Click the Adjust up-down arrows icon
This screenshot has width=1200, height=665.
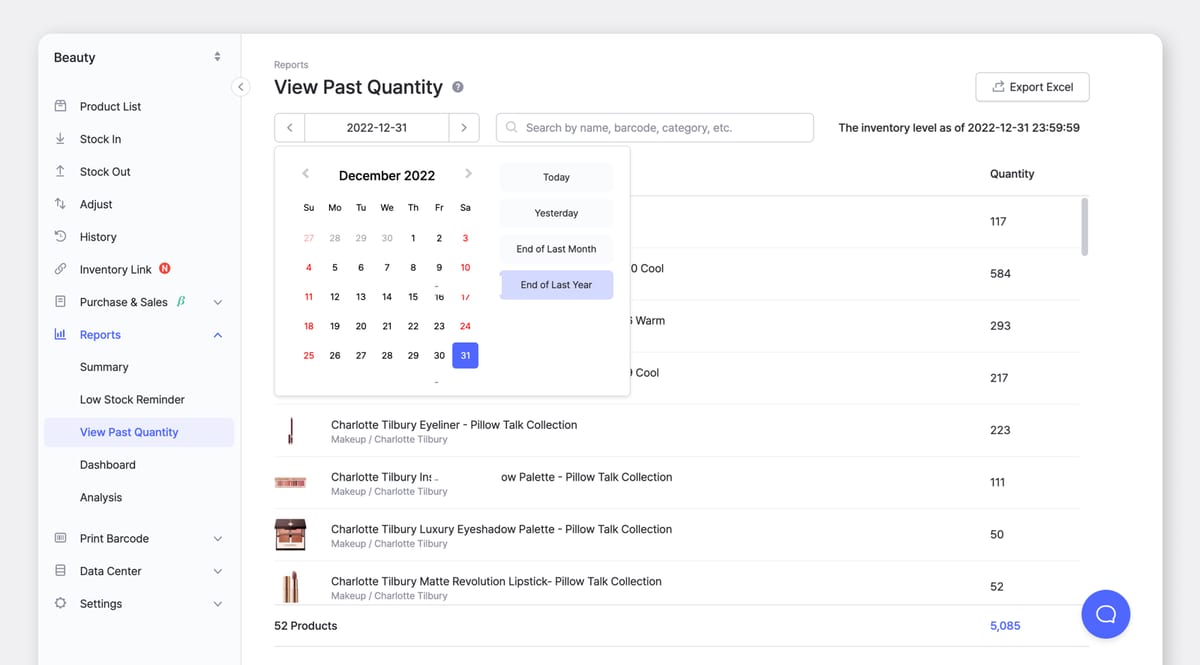(60, 204)
